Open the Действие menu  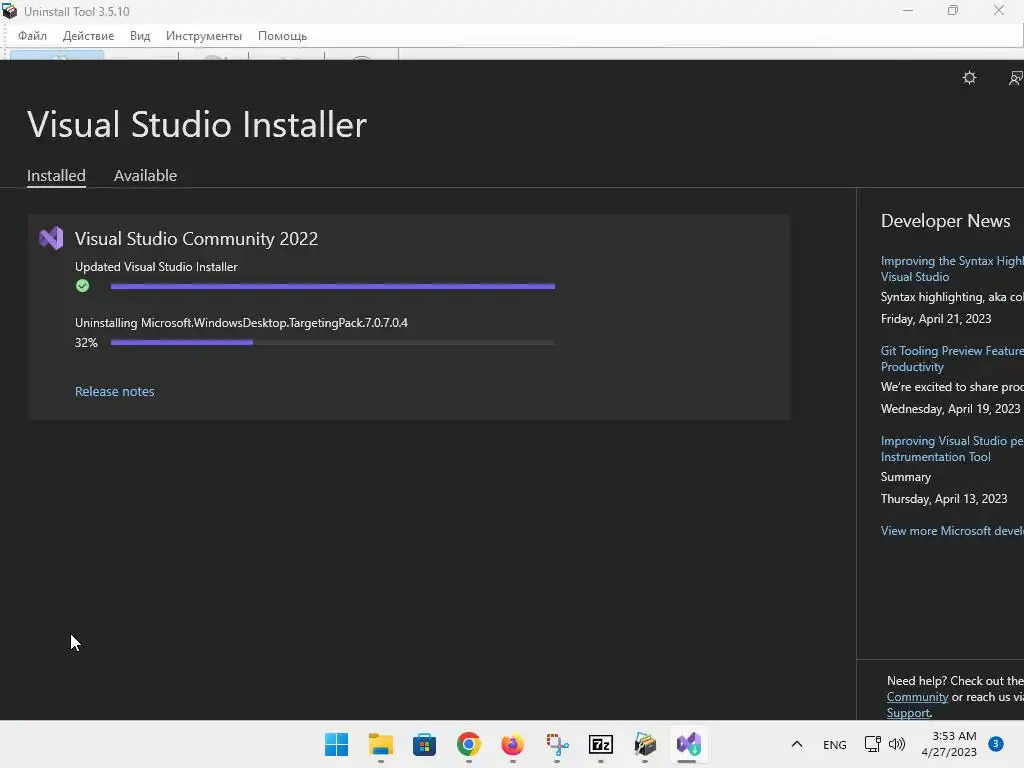pos(88,36)
